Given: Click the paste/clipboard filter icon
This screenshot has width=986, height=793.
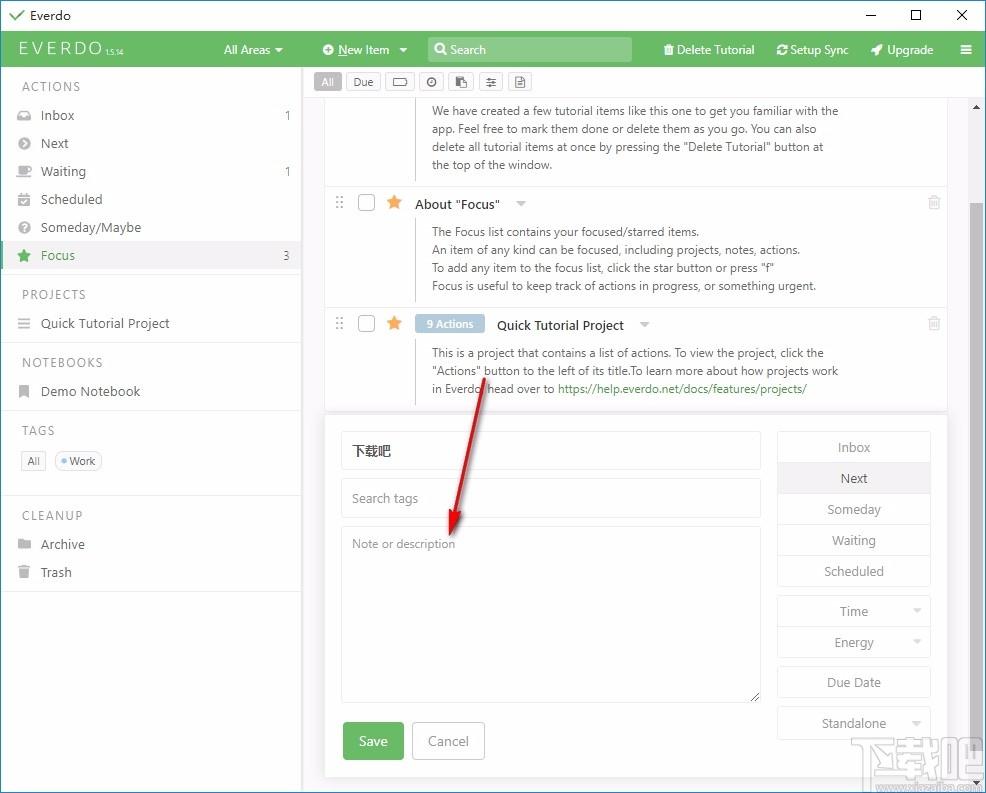Looking at the screenshot, I should [x=461, y=82].
